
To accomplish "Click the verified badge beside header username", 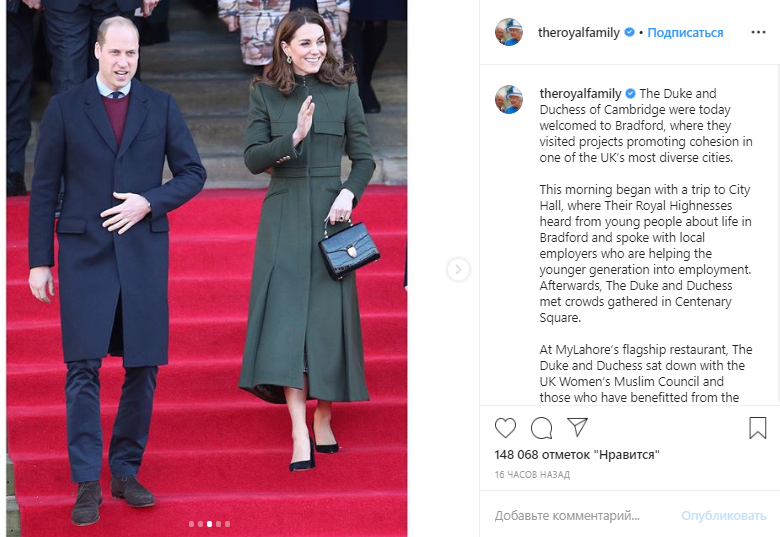I will (x=629, y=32).
